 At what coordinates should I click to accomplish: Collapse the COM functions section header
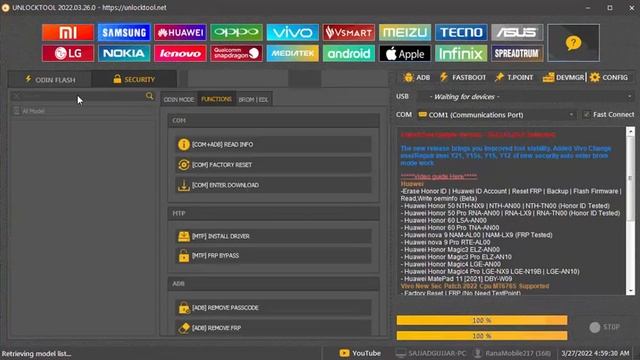(273, 121)
